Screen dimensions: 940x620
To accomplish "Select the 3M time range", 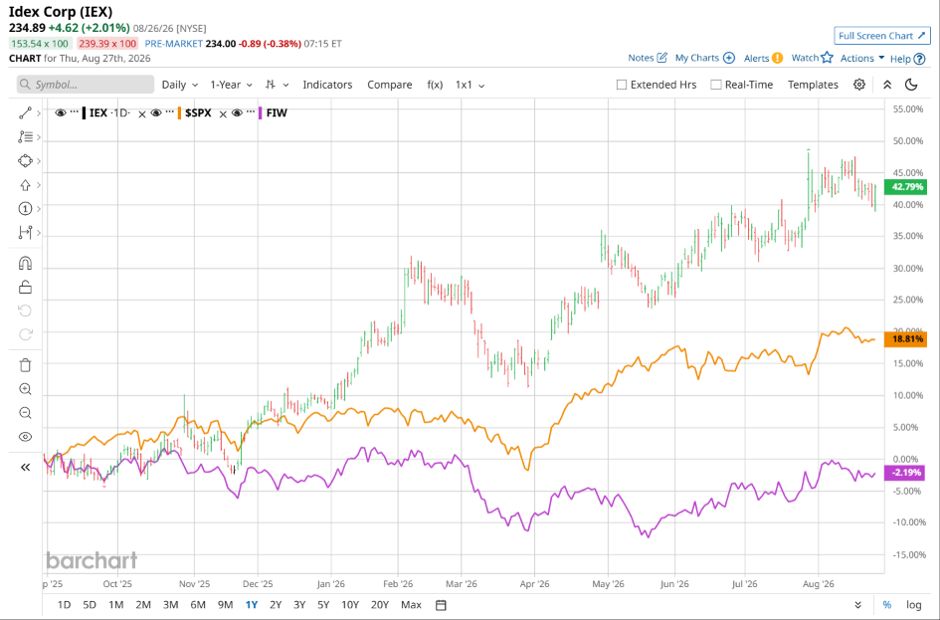I will coord(171,604).
